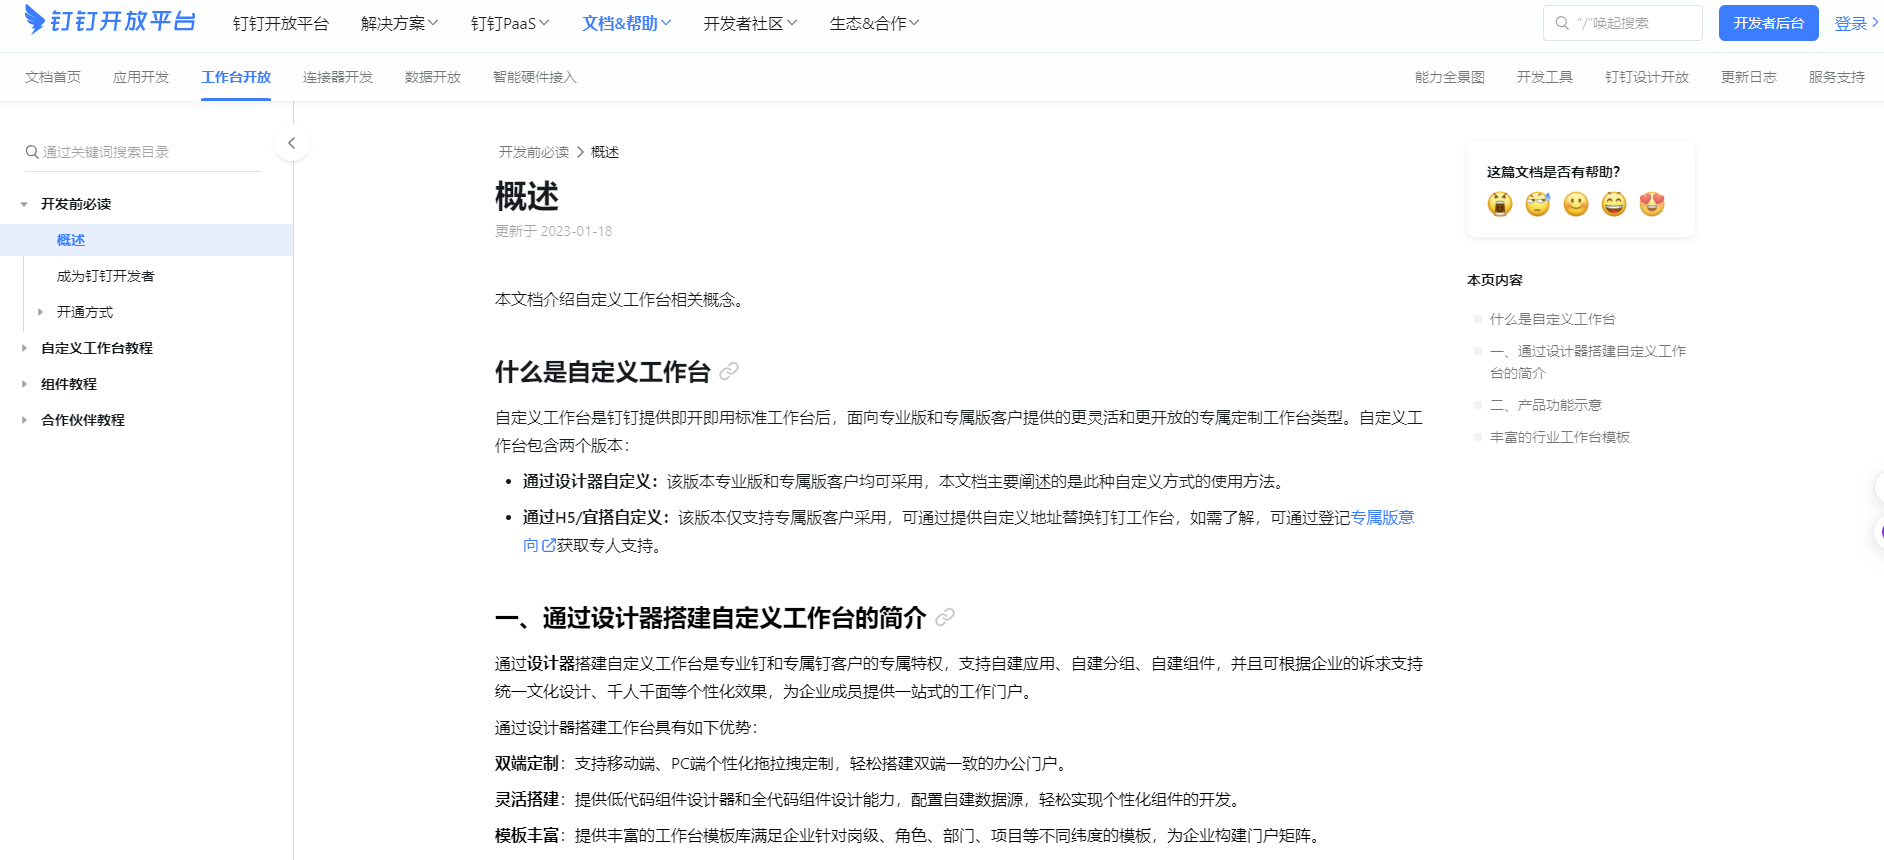The width and height of the screenshot is (1884, 860).
Task: Click the magnifier icon in the top search box
Action: pyautogui.click(x=1562, y=23)
